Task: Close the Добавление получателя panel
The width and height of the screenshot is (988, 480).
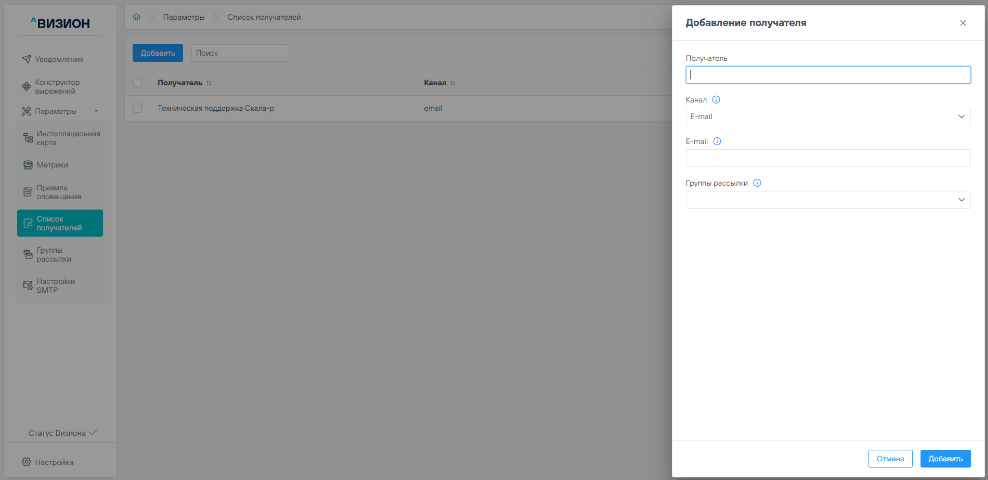Action: click(x=963, y=22)
